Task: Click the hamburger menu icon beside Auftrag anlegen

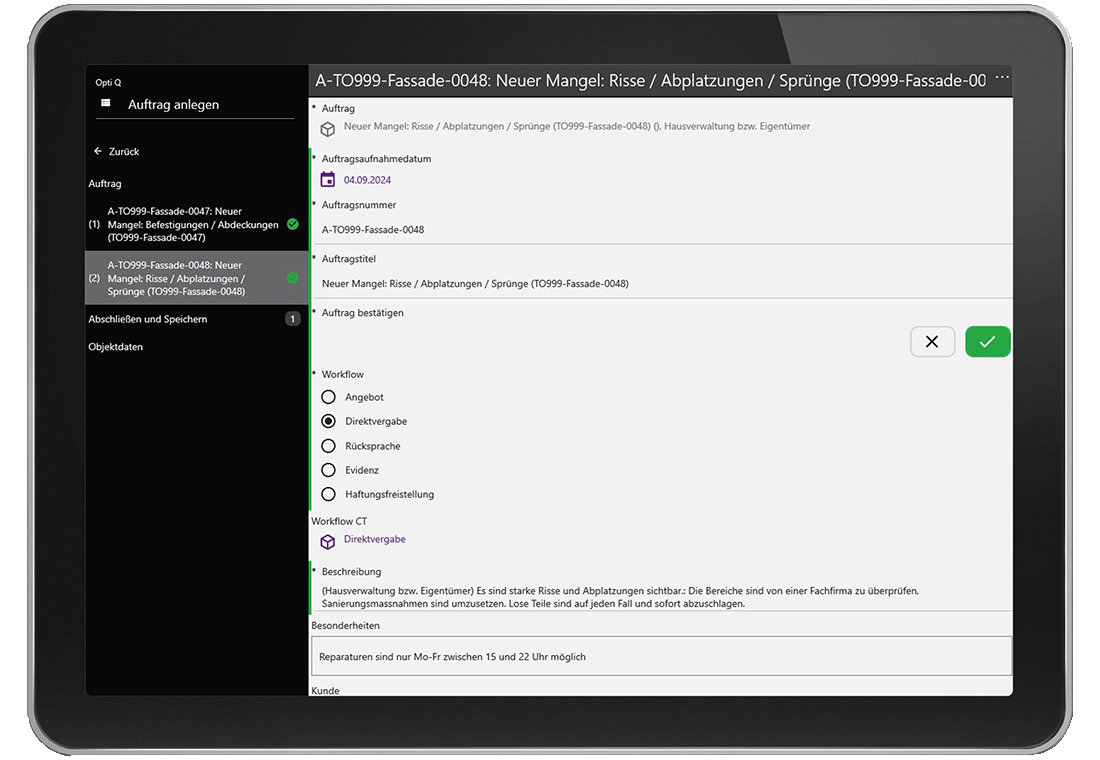Action: click(106, 103)
